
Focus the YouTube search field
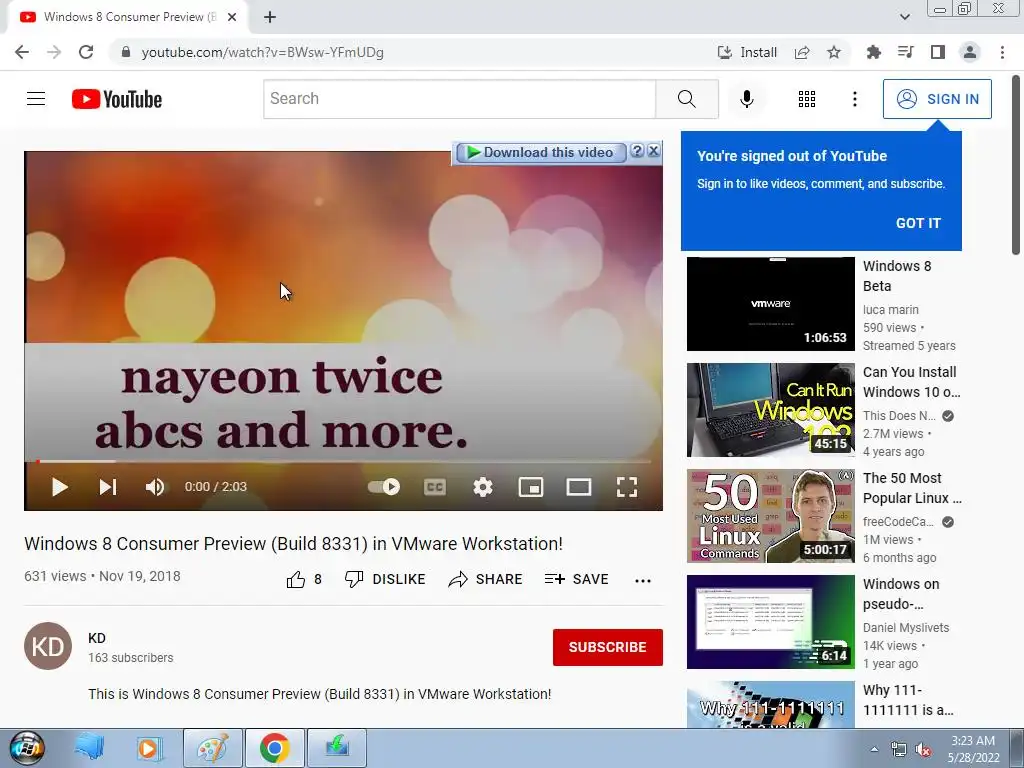(459, 99)
